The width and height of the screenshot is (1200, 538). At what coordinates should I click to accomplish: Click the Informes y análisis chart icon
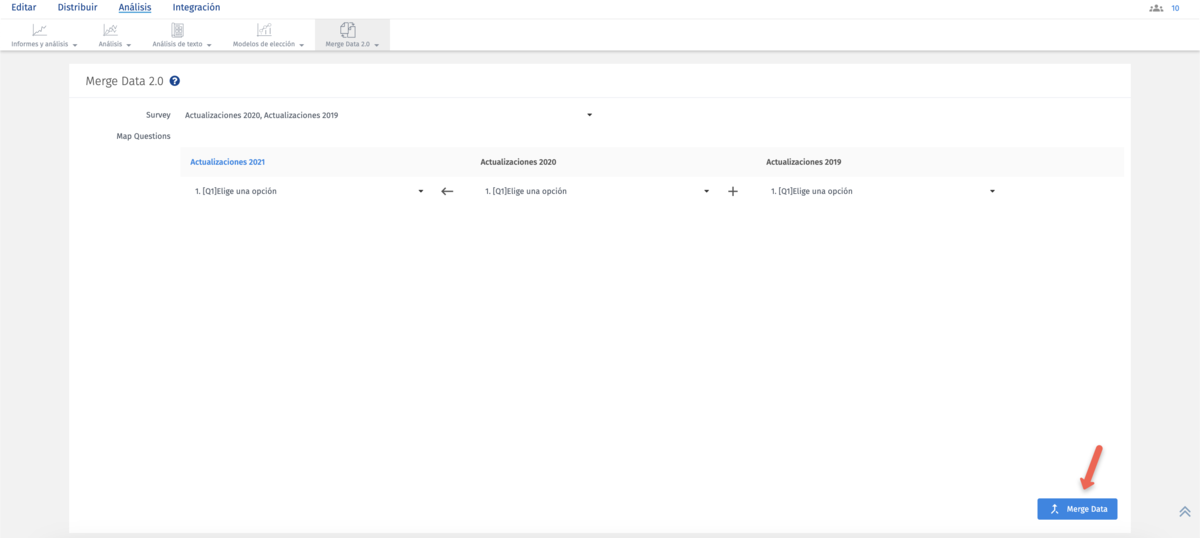pos(39,31)
